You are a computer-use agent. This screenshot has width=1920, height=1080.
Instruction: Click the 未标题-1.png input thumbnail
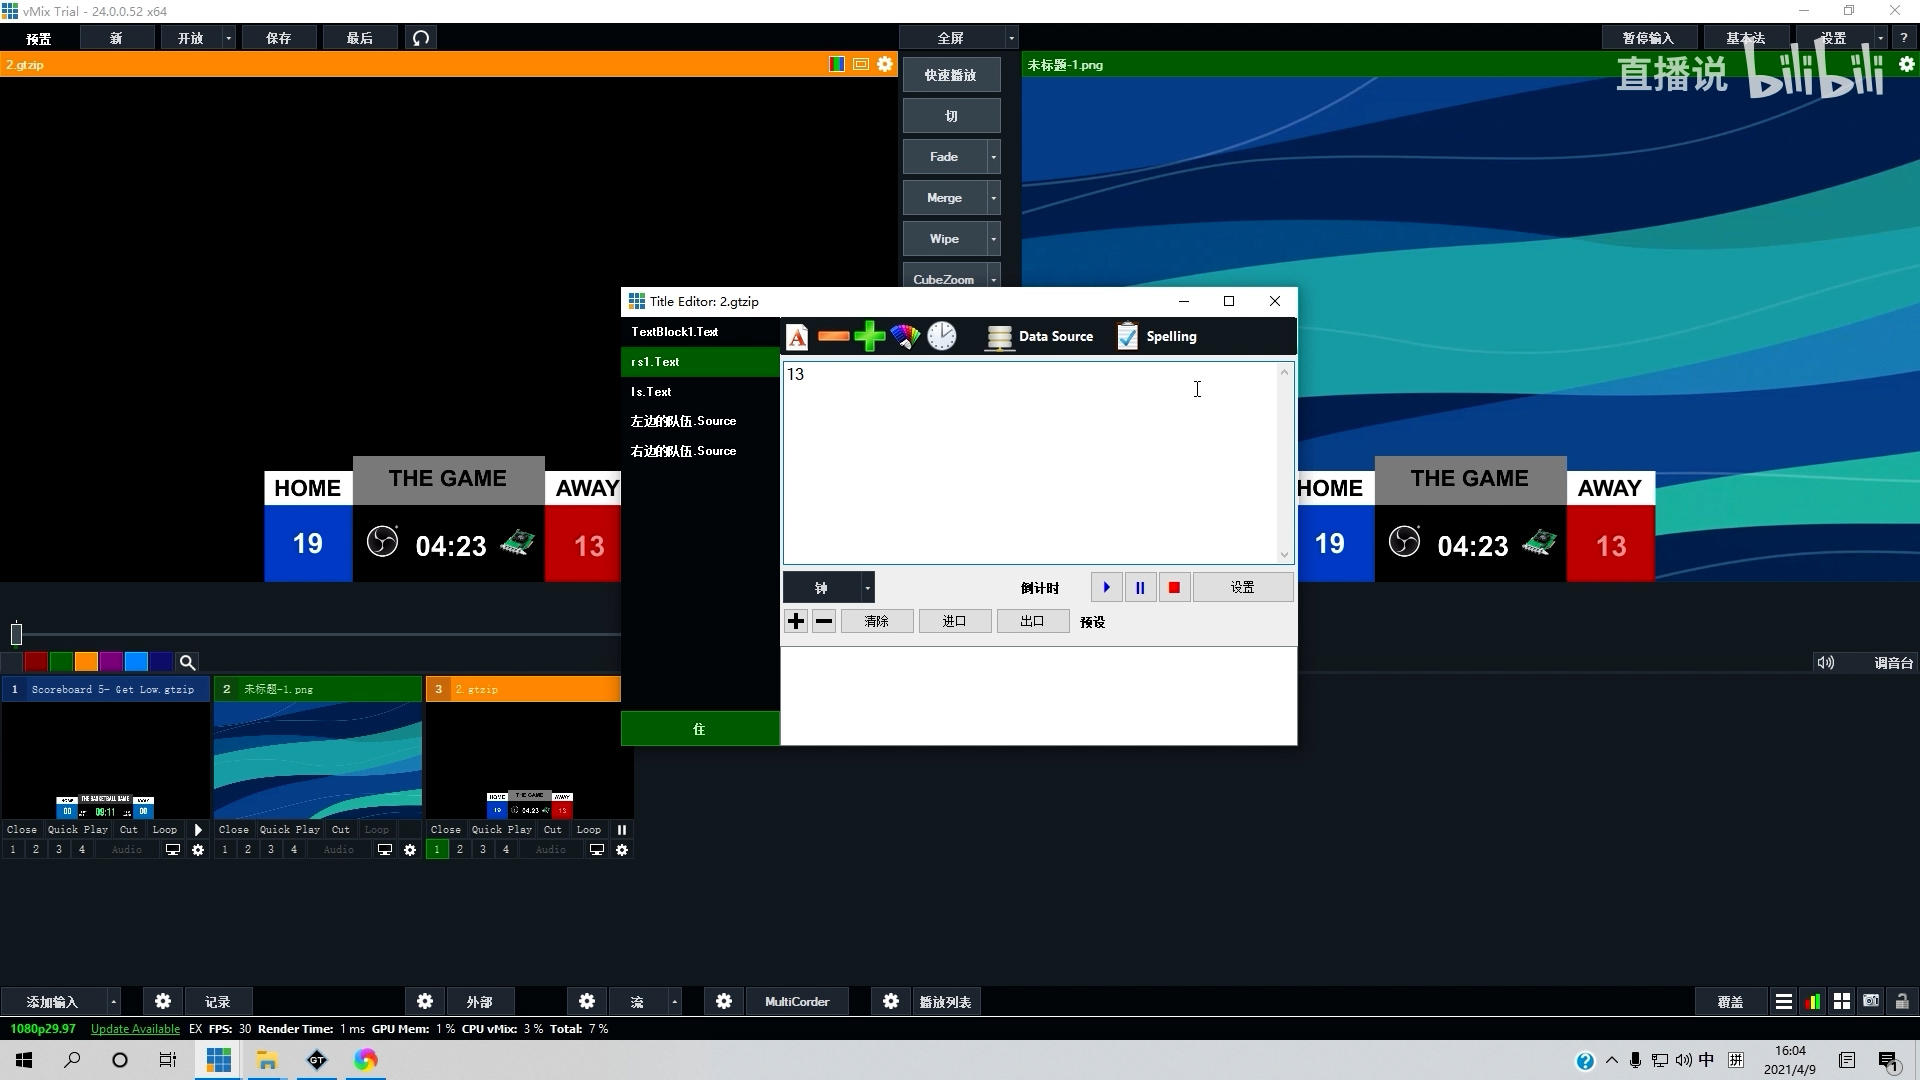(318, 760)
